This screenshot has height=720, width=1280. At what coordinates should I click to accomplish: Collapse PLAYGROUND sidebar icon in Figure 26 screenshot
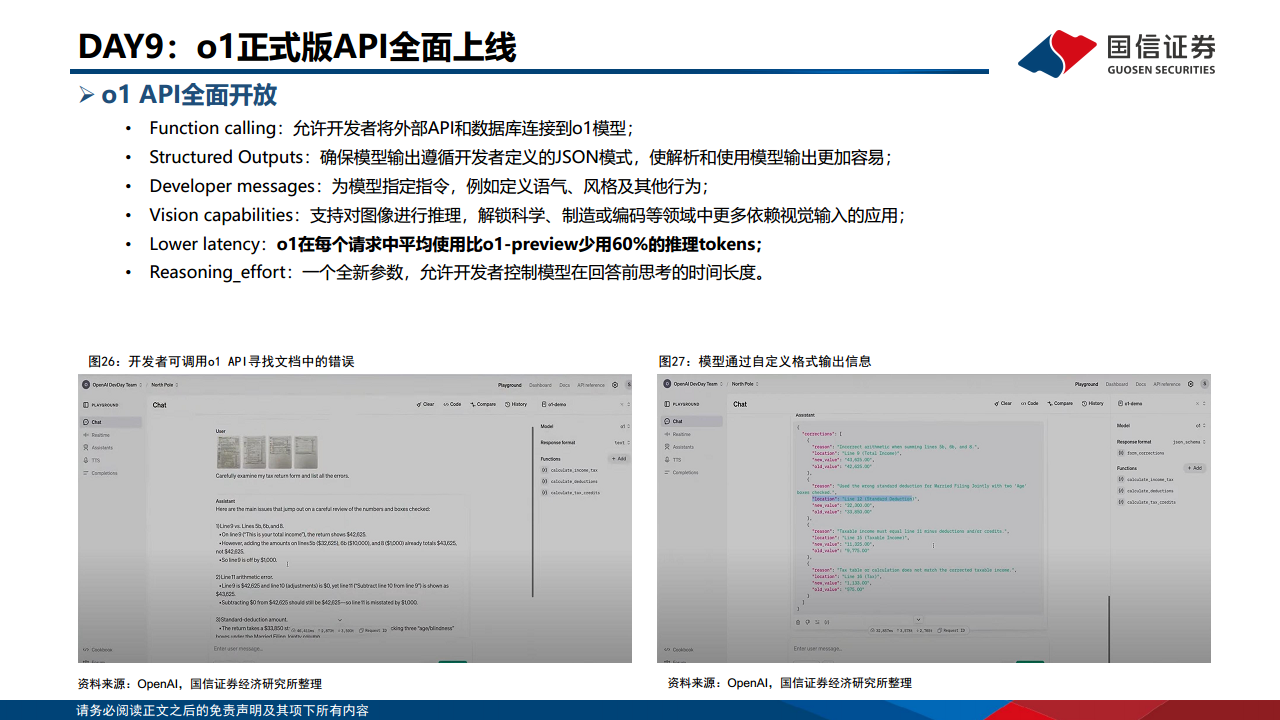[x=86, y=405]
